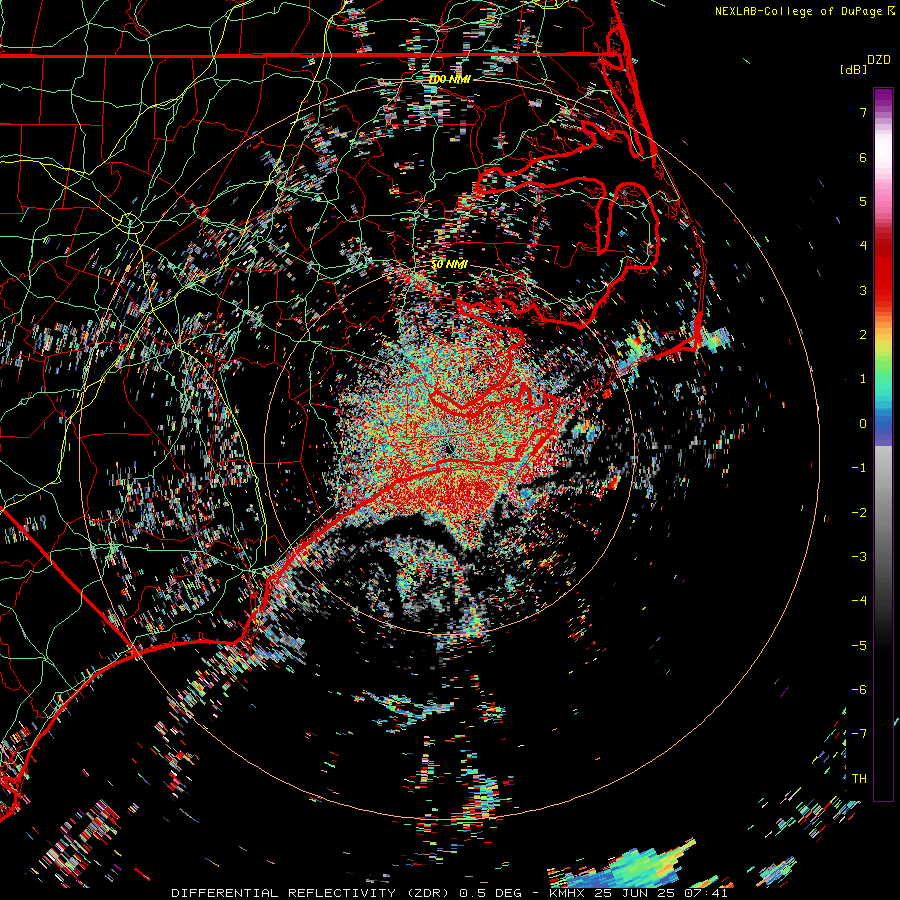Click the KMHX station identifier
Viewport: 900px width, 900px height.
[x=567, y=893]
